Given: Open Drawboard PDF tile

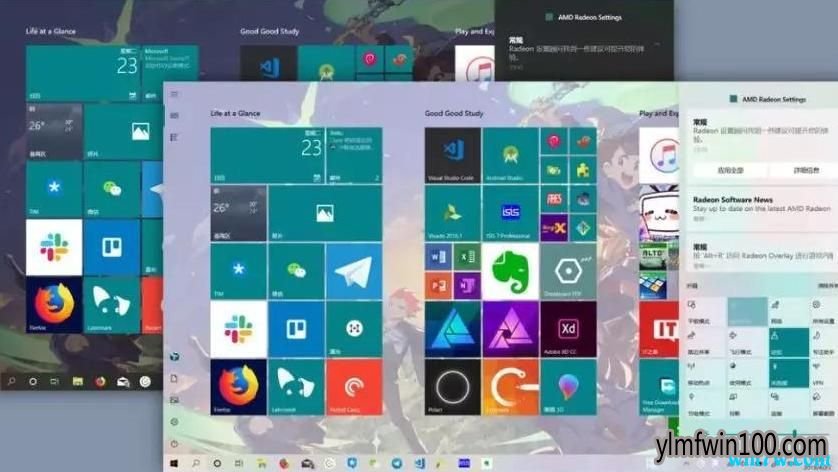Looking at the screenshot, I should (x=568, y=272).
